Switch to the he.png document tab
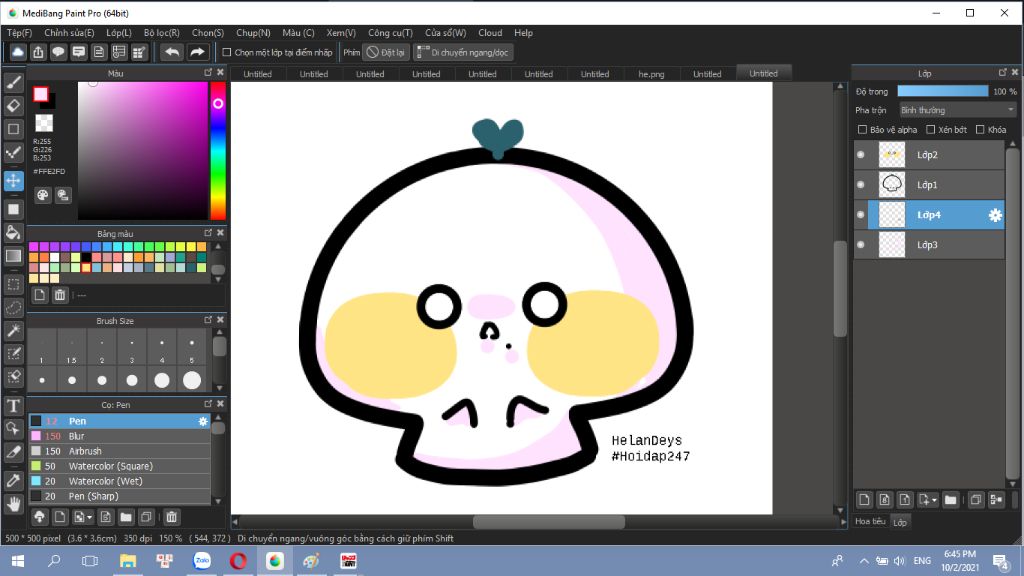 click(x=651, y=74)
